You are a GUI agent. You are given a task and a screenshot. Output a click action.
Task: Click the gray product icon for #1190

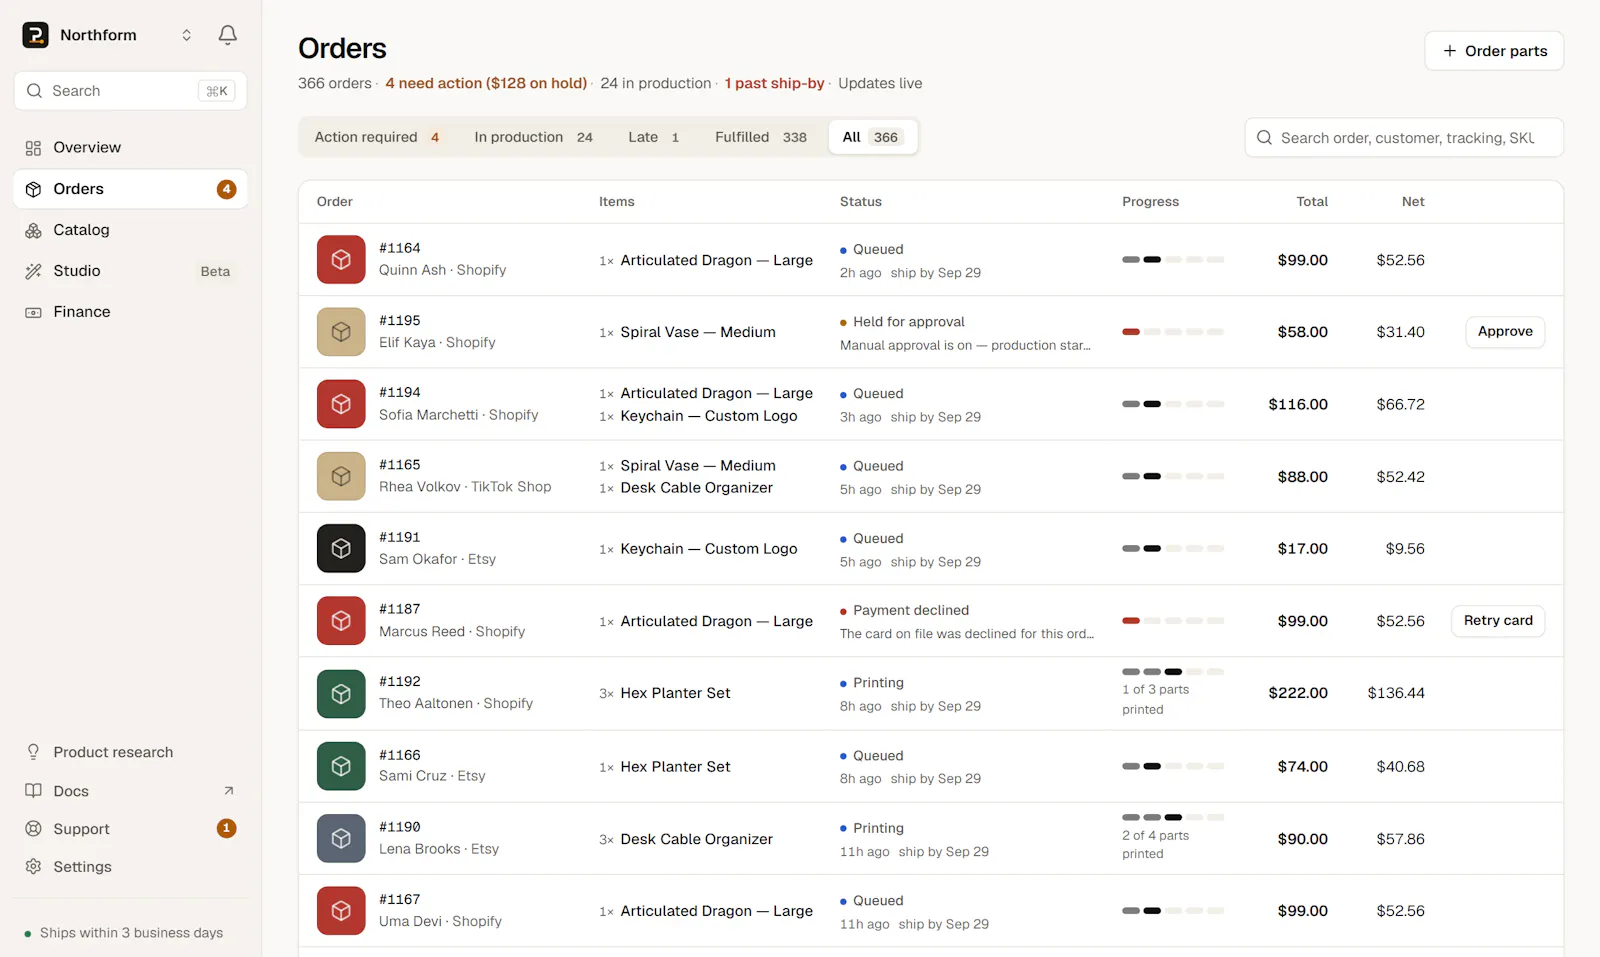click(x=341, y=839)
